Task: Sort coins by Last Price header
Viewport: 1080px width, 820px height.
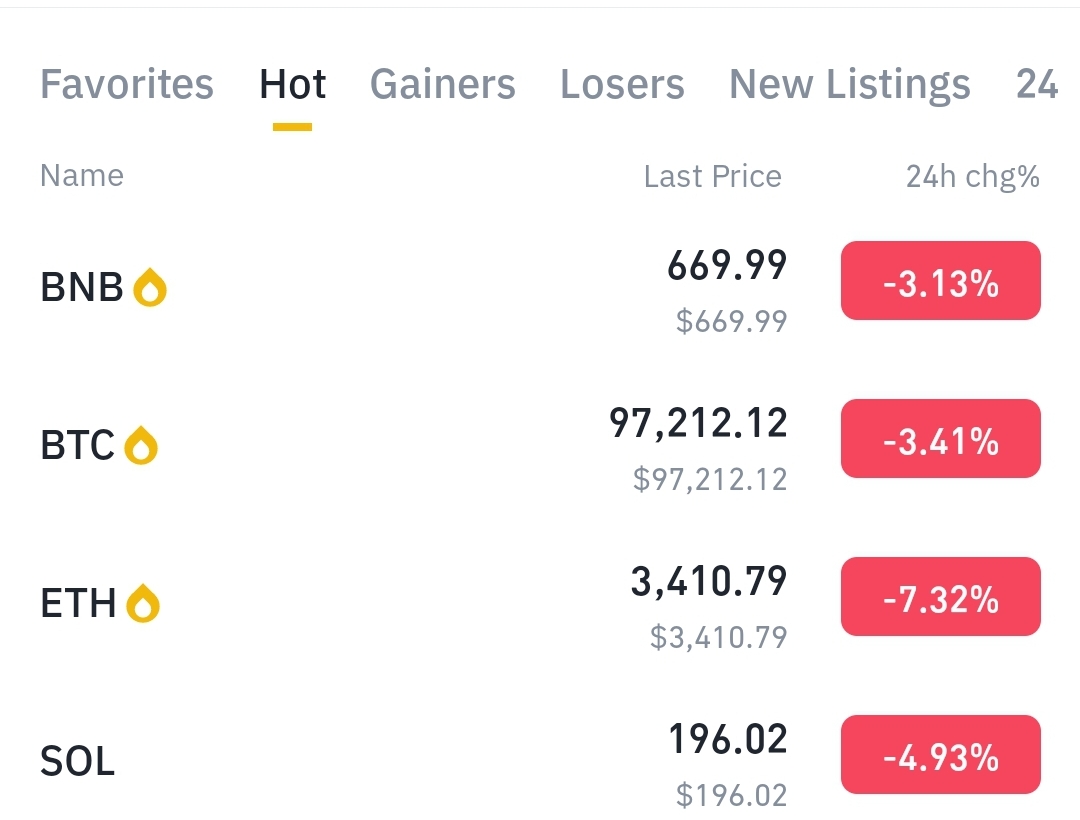Action: pyautogui.click(x=712, y=177)
